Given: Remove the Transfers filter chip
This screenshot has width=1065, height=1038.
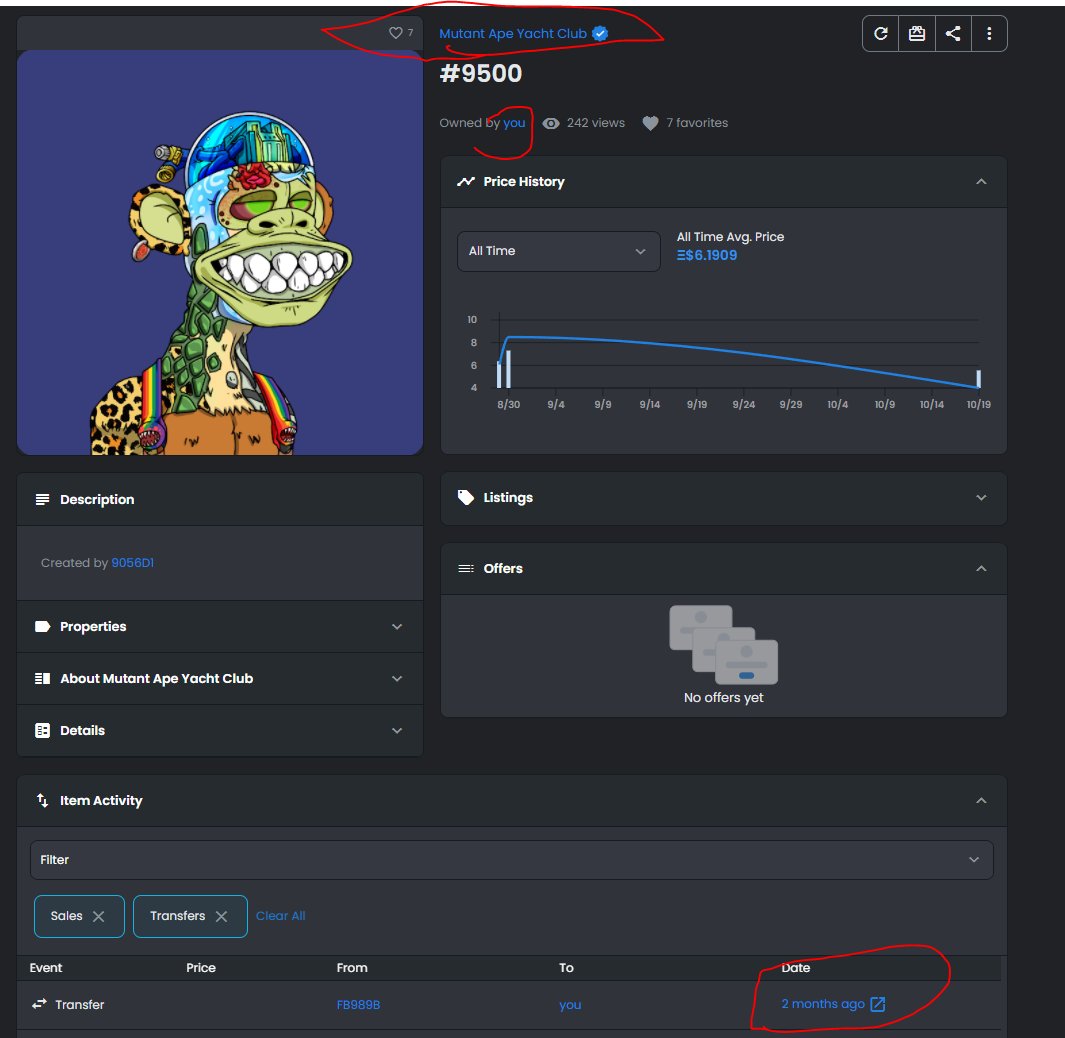Looking at the screenshot, I should point(221,916).
